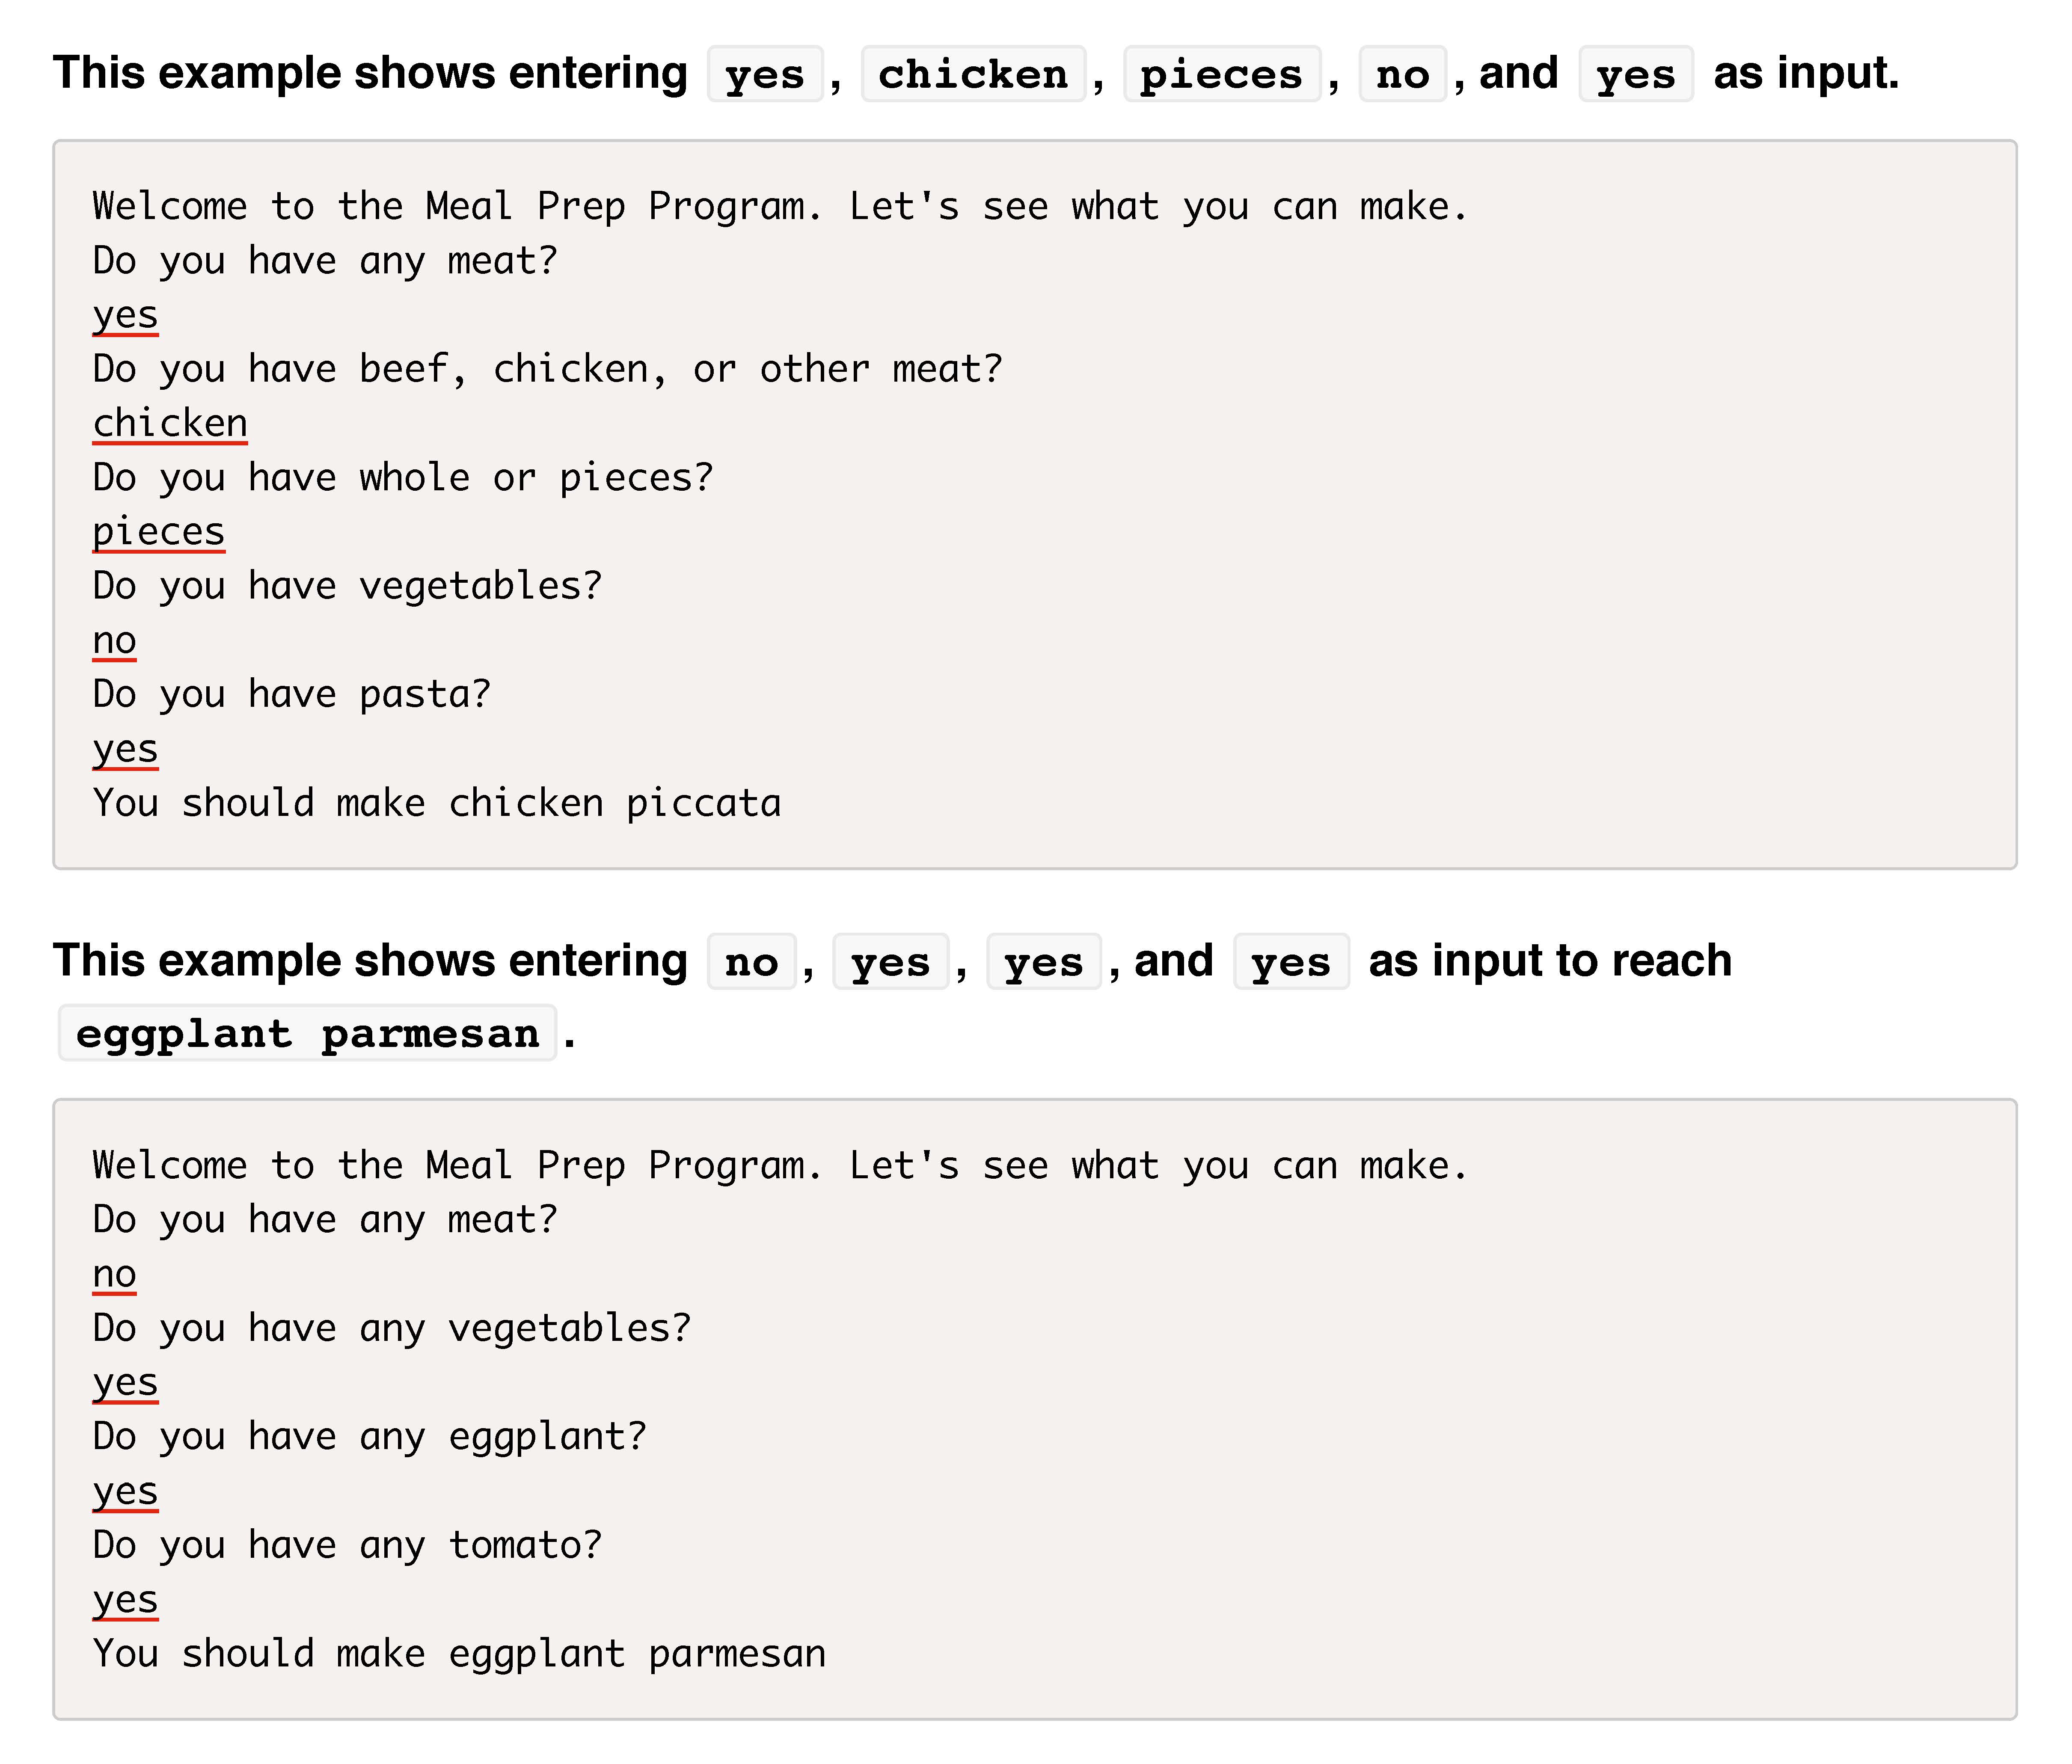Click the "no" code chip in the first heading
The image size is (2072, 1764).
(x=1402, y=74)
